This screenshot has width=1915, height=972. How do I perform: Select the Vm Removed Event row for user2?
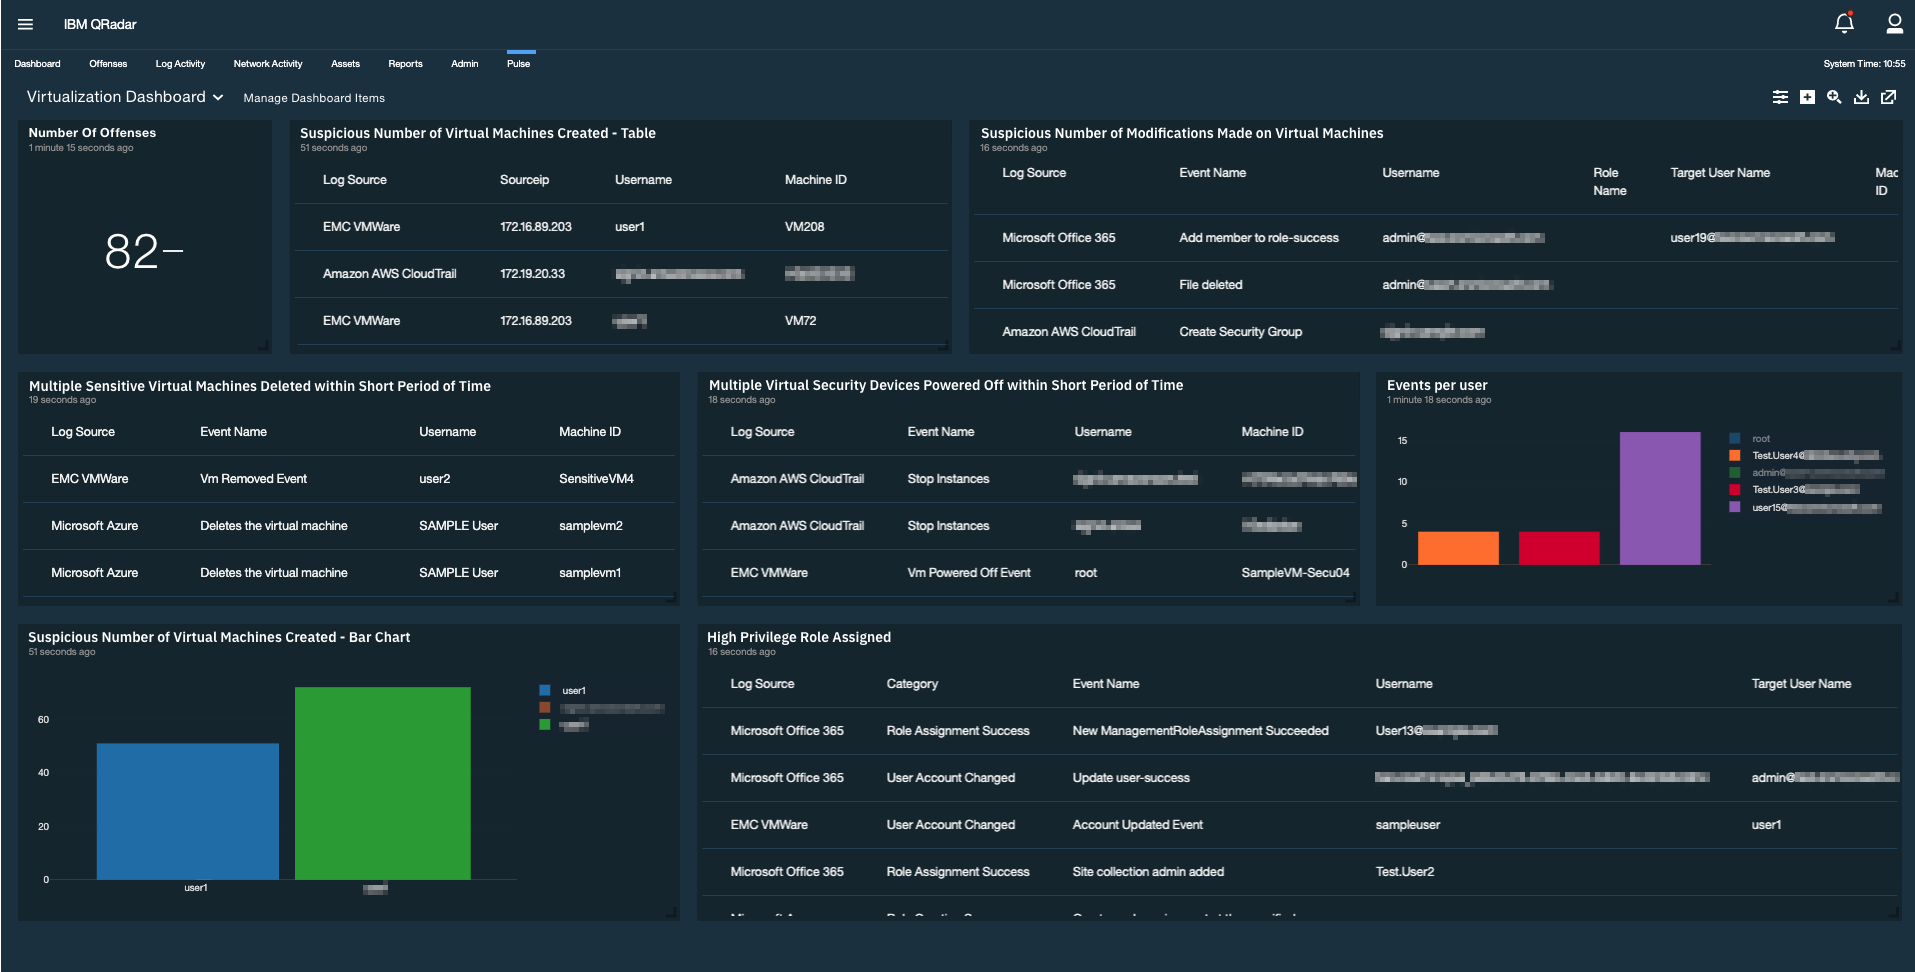click(x=252, y=478)
